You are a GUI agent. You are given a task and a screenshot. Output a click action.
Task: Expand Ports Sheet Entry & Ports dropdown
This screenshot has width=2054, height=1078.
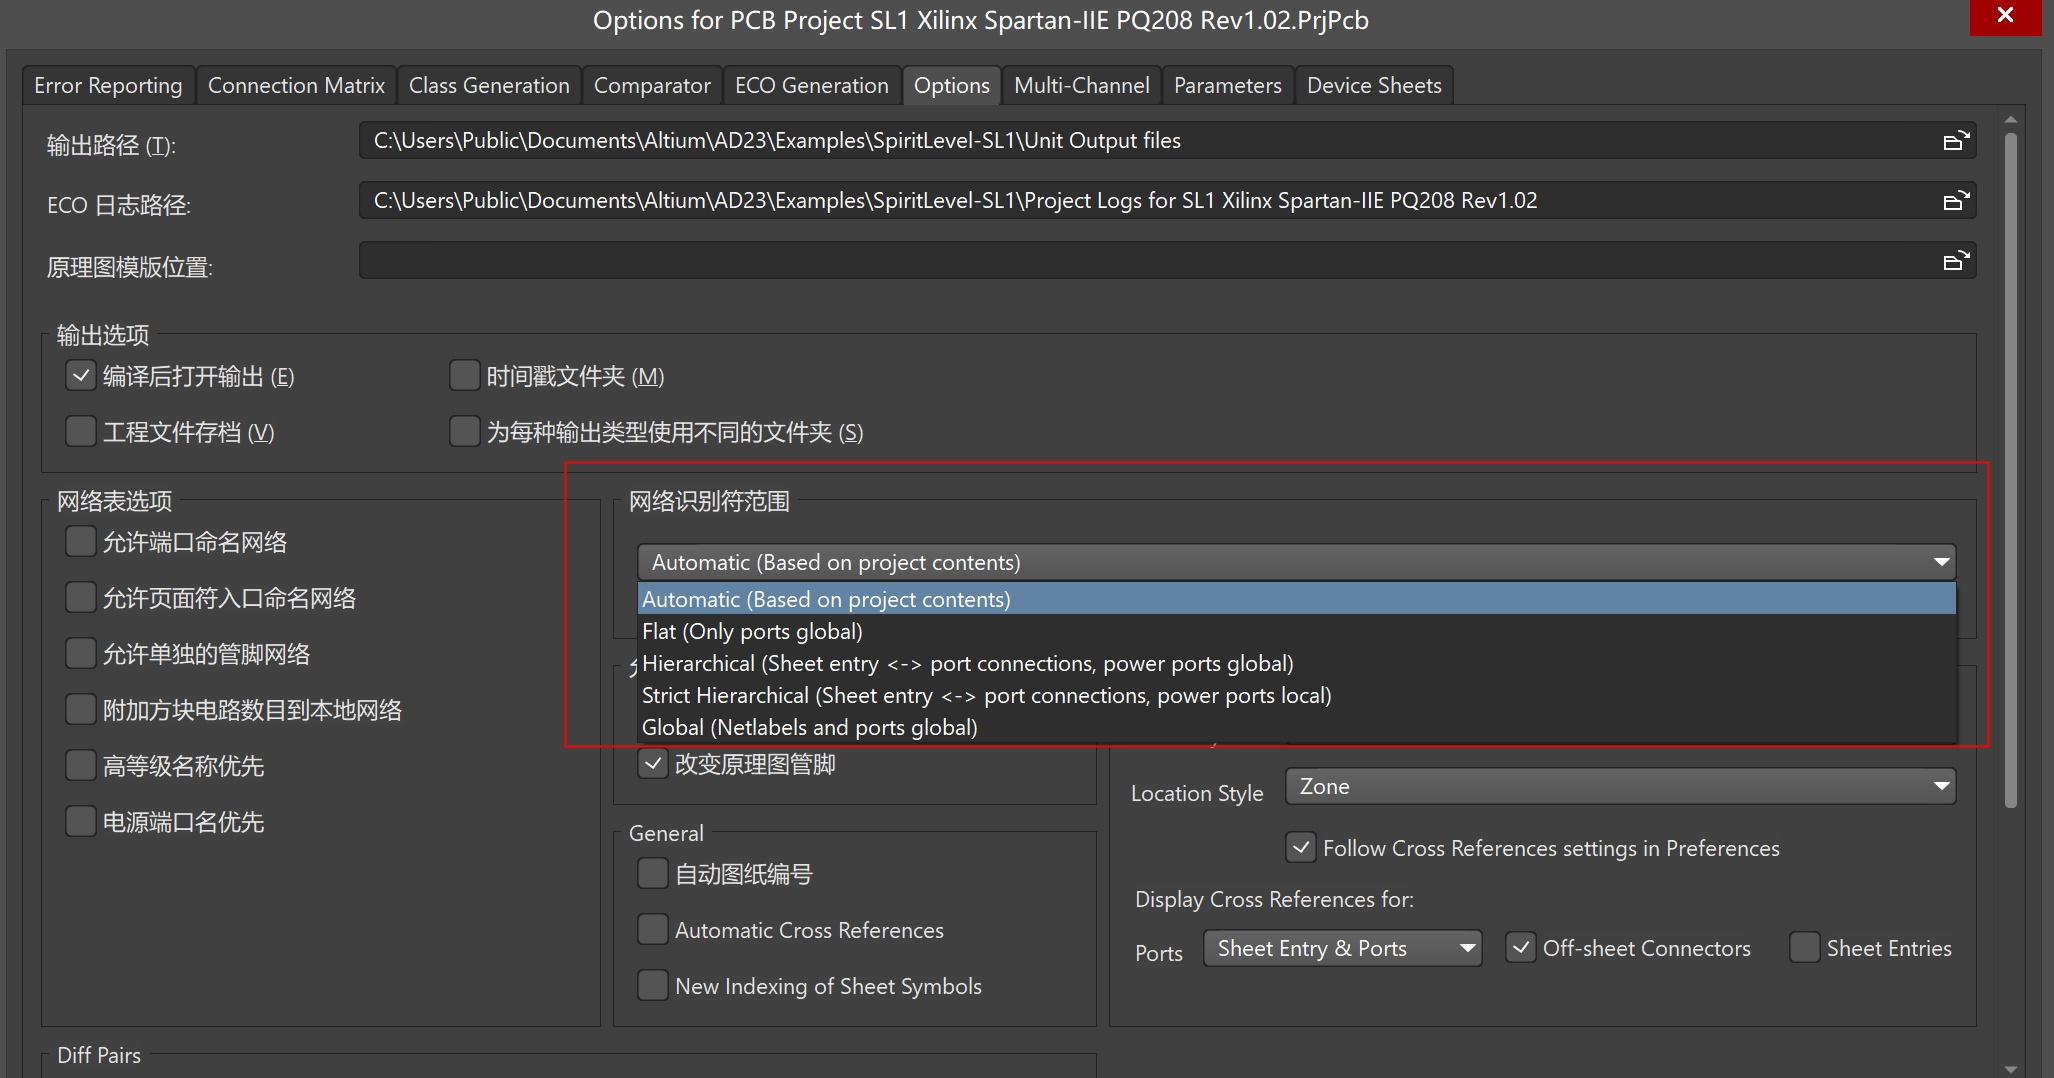tap(1342, 948)
